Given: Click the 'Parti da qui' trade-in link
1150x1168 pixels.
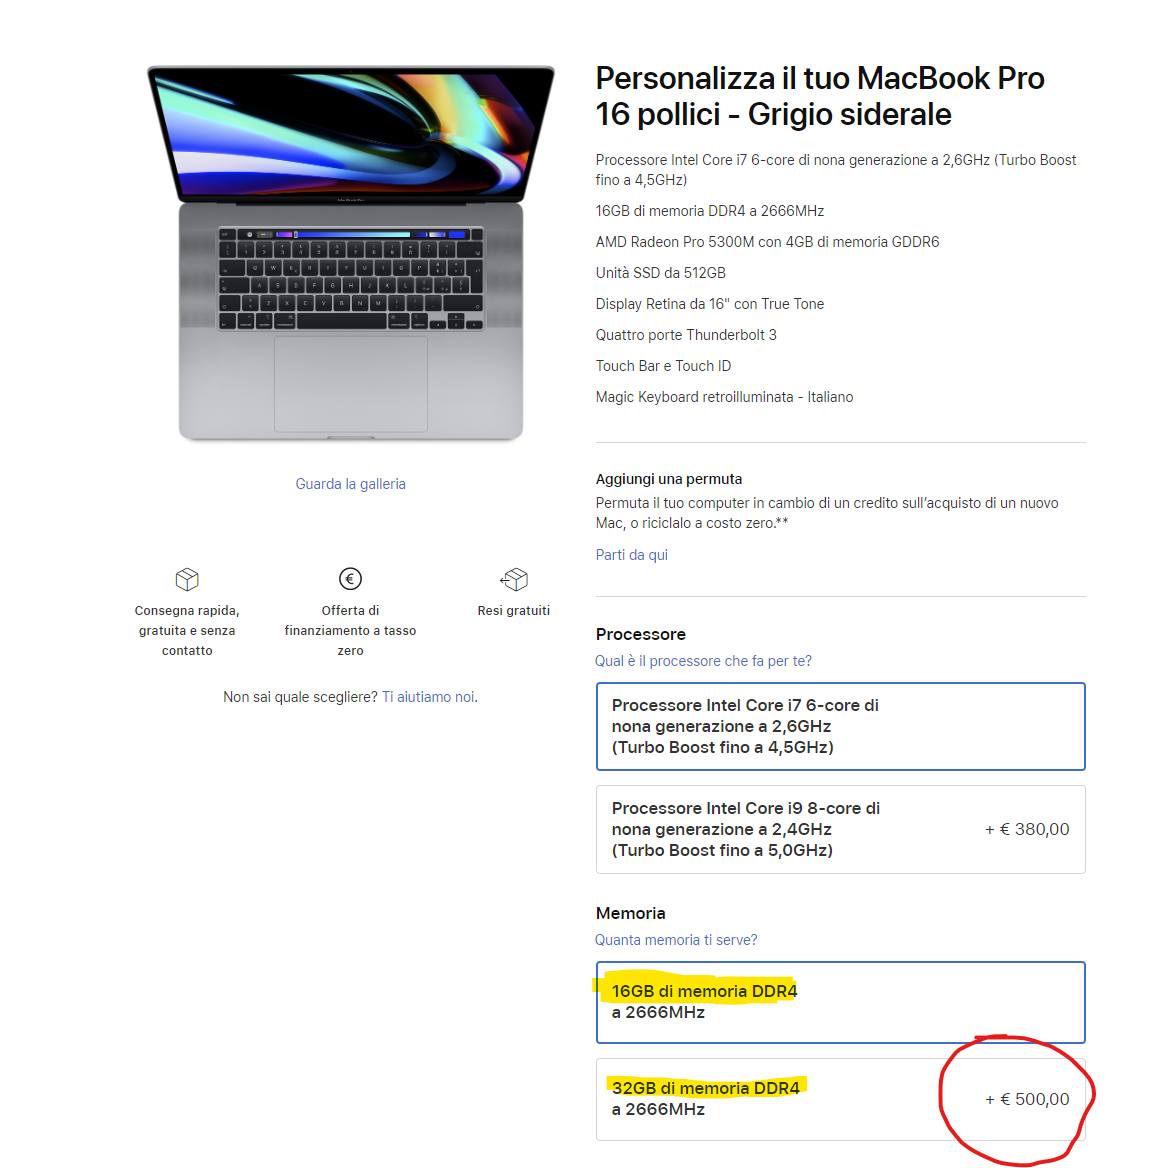Looking at the screenshot, I should 632,555.
